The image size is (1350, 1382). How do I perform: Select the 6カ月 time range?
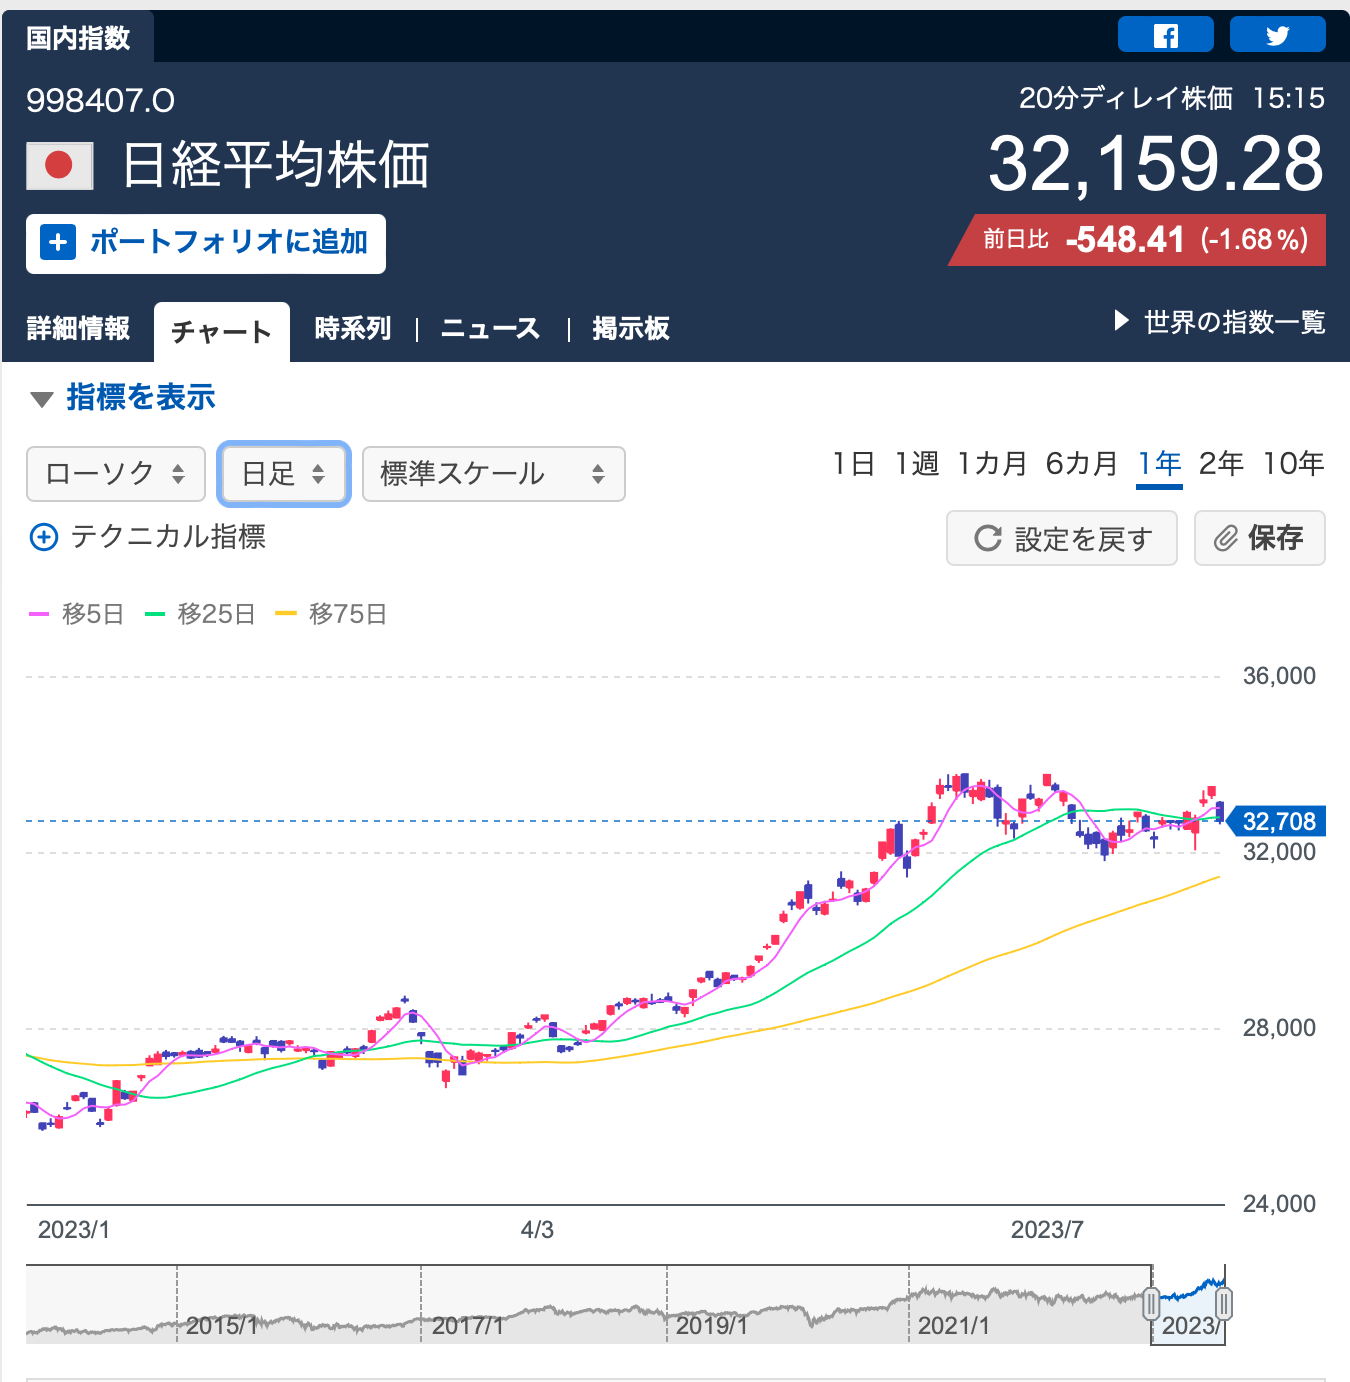pyautogui.click(x=1081, y=464)
